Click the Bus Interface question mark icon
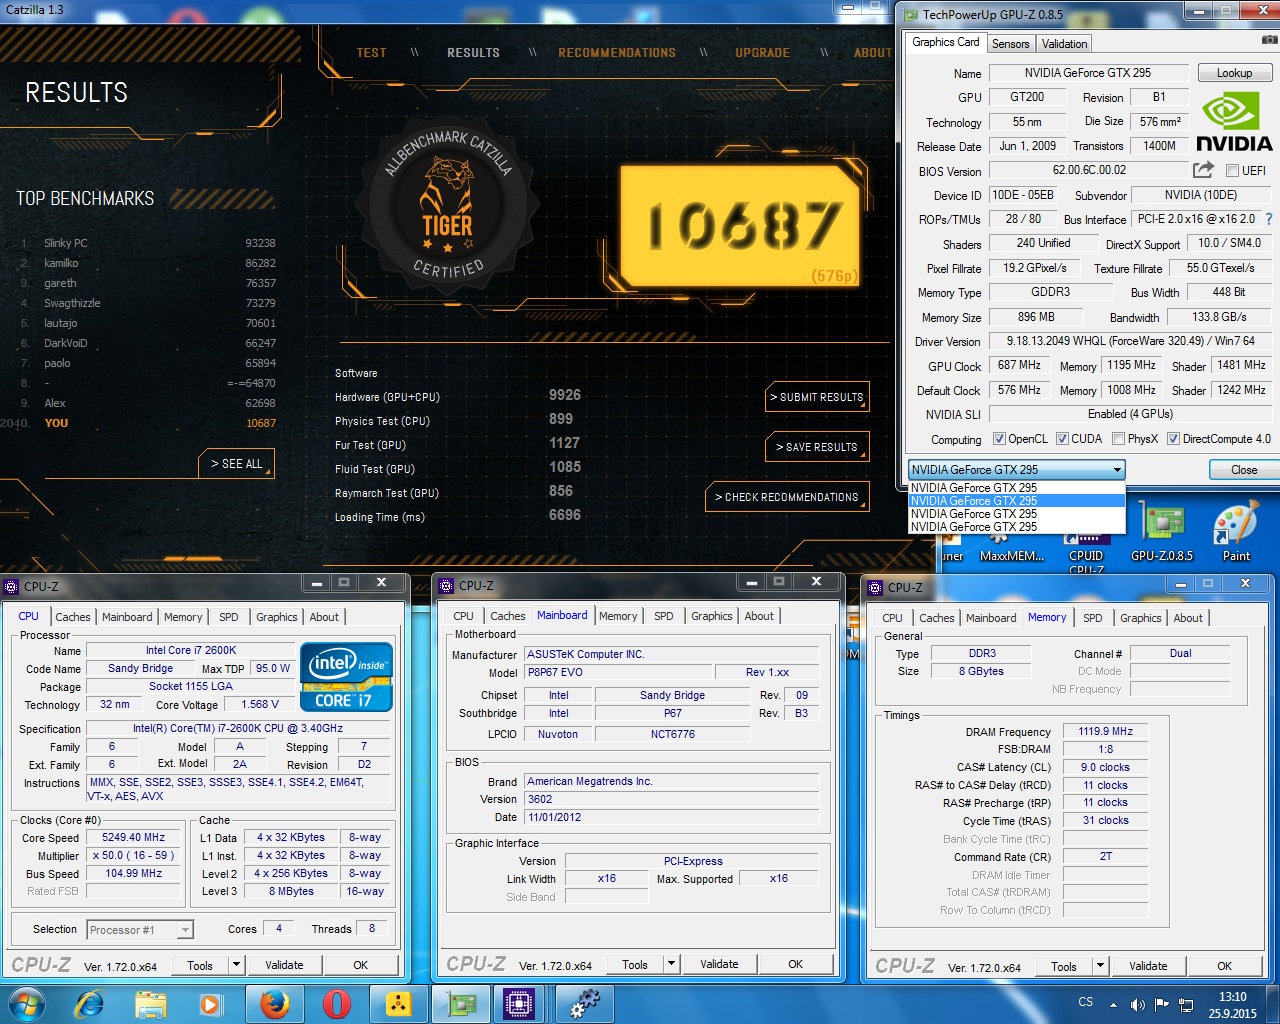 (1269, 219)
